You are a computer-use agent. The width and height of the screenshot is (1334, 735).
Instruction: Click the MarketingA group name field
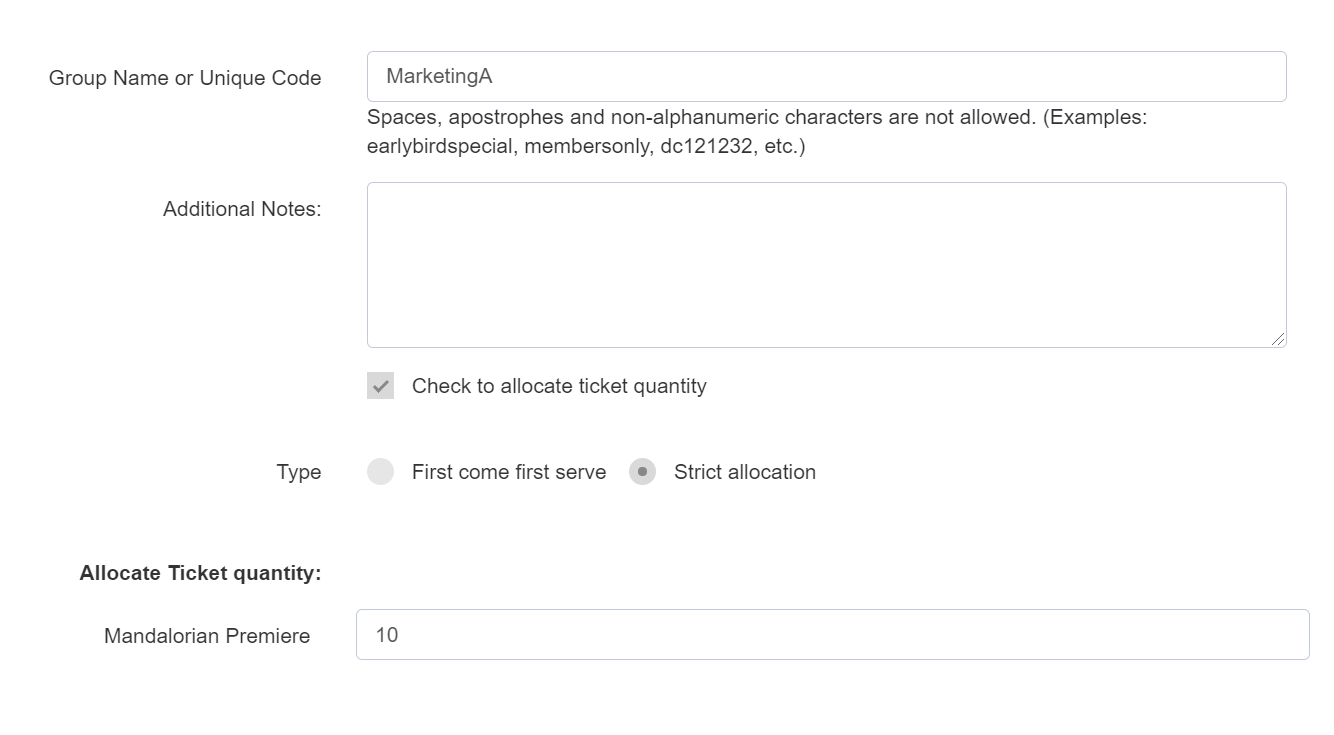(826, 77)
